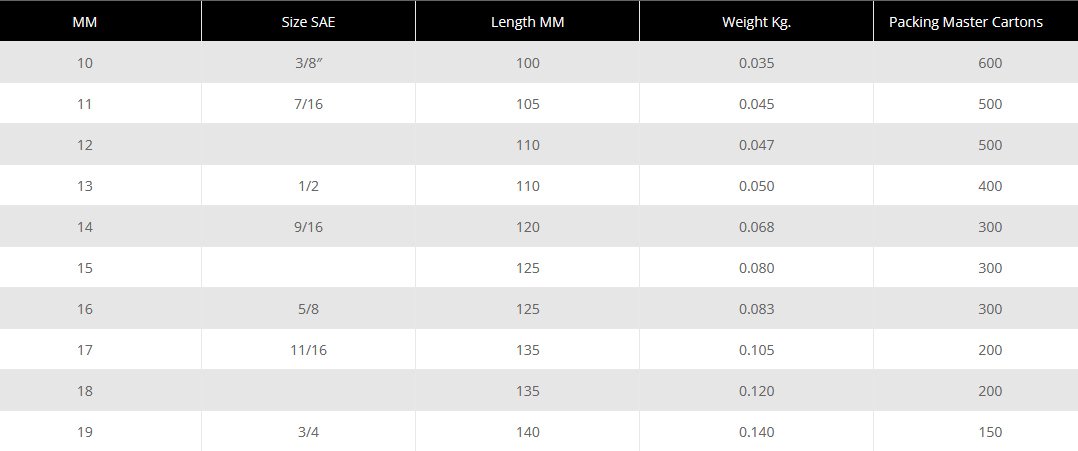Click the Length MM column header

528,22
